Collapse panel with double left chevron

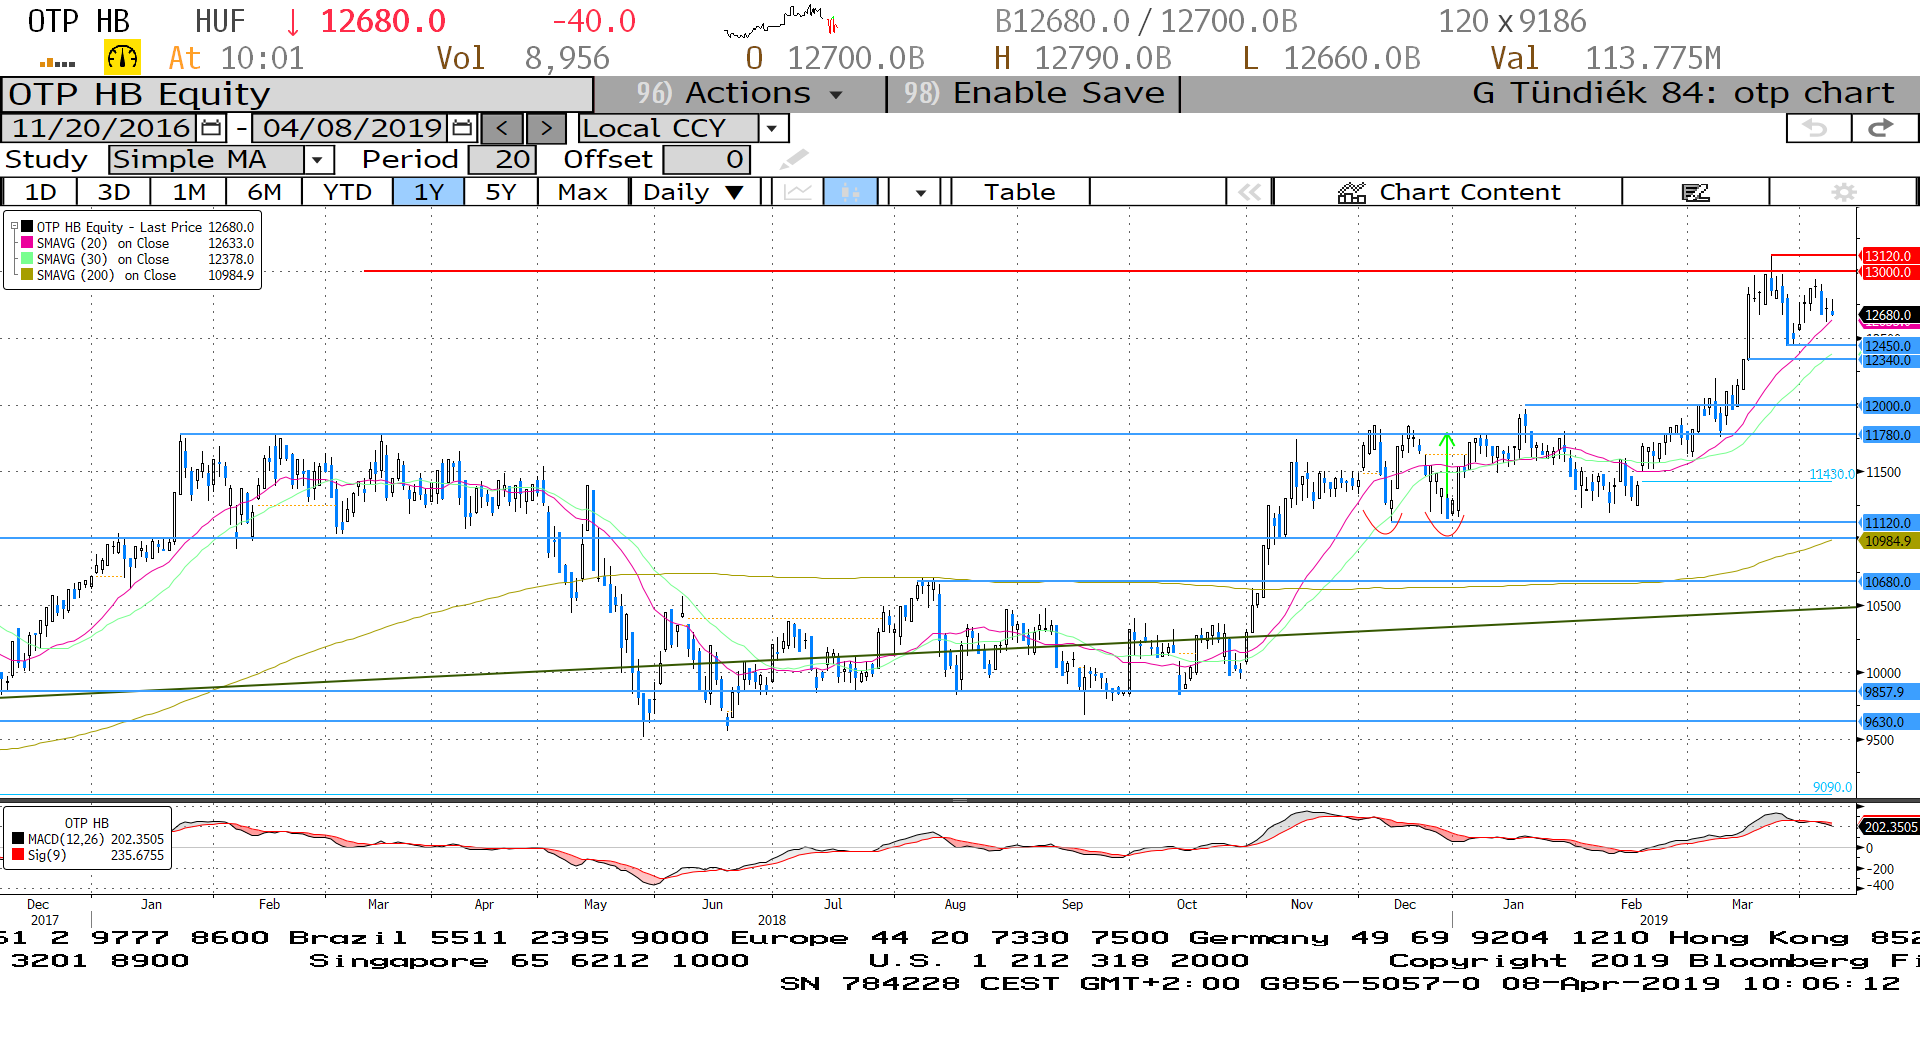point(1250,192)
